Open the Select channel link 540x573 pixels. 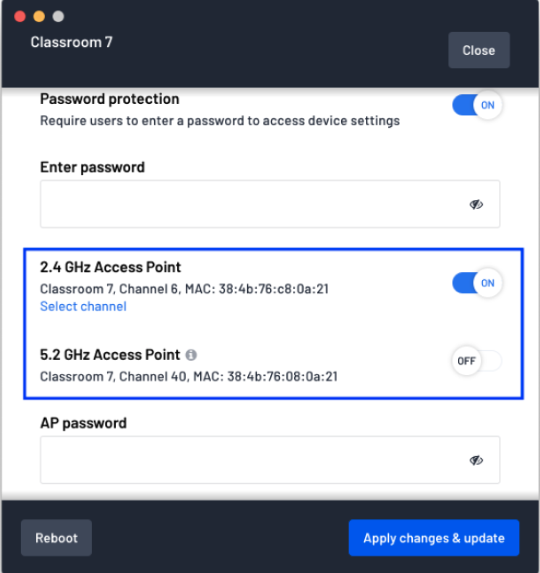(x=83, y=306)
